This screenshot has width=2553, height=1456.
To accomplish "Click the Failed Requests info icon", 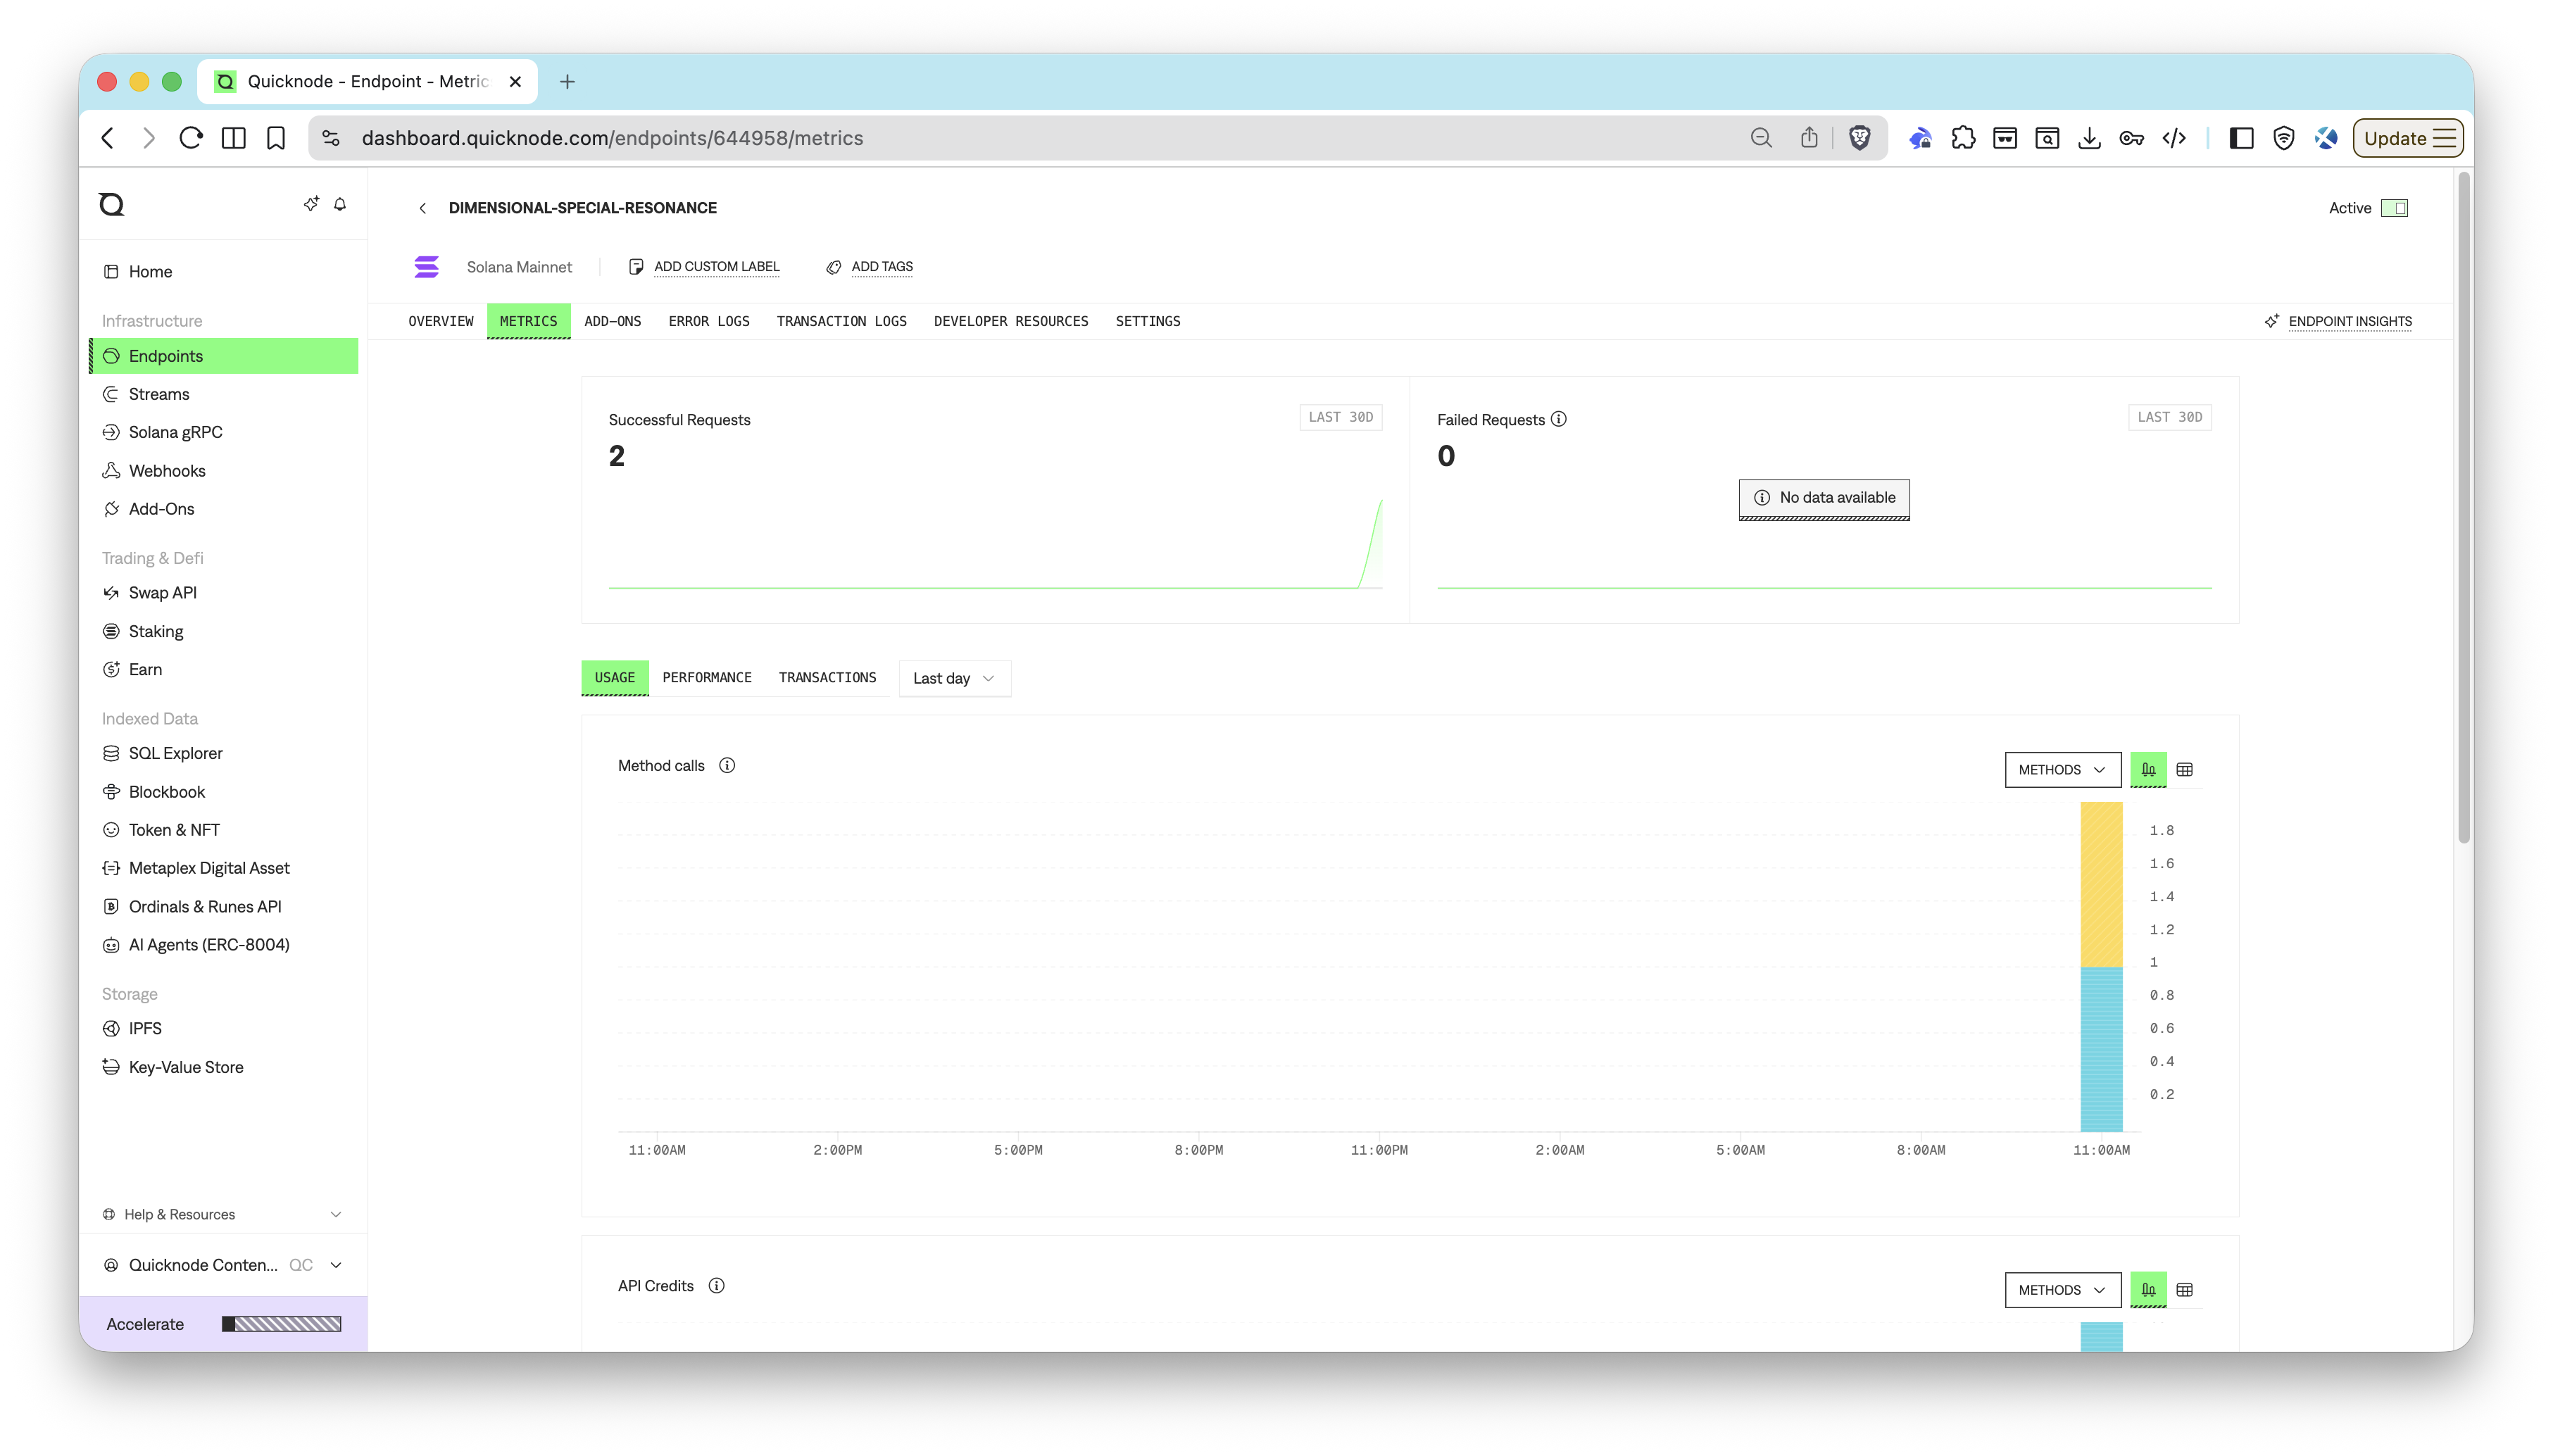I will coord(1558,419).
